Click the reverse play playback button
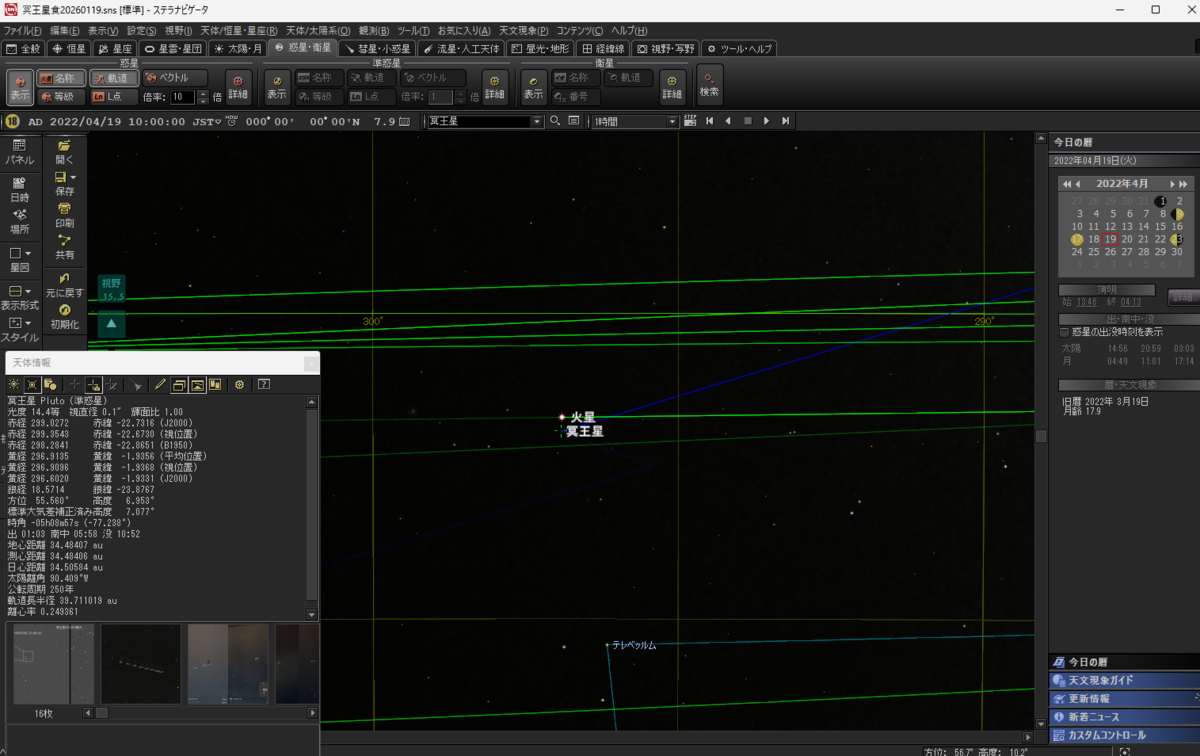Viewport: 1200px width, 756px height. coord(728,121)
